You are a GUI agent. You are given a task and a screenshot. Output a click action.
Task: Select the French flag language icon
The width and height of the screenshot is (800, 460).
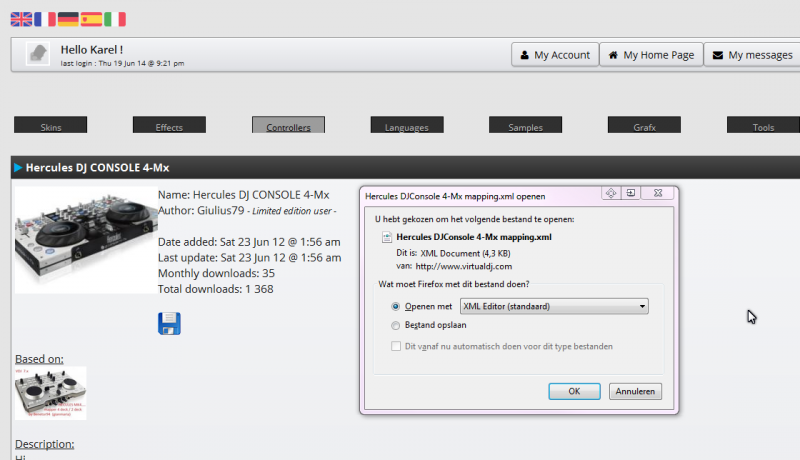pyautogui.click(x=45, y=19)
